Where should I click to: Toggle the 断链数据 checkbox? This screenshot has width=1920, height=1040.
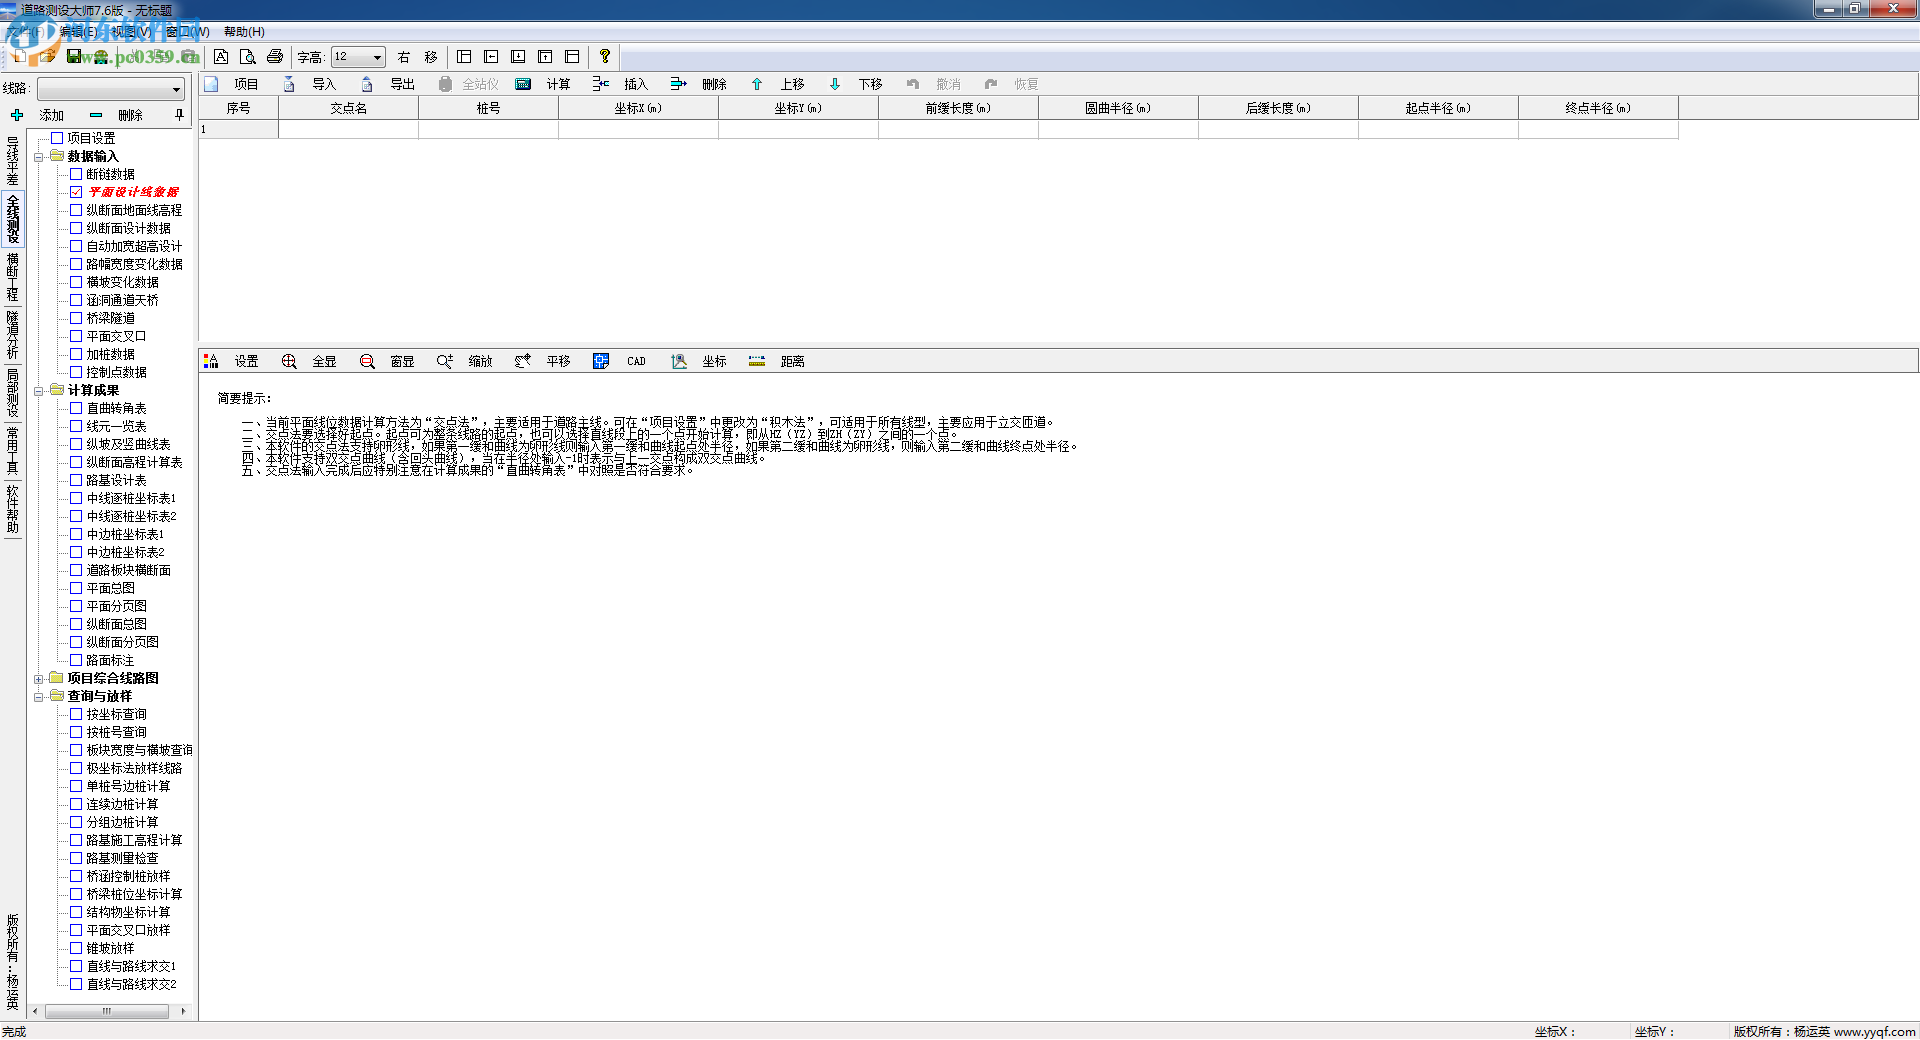click(76, 174)
